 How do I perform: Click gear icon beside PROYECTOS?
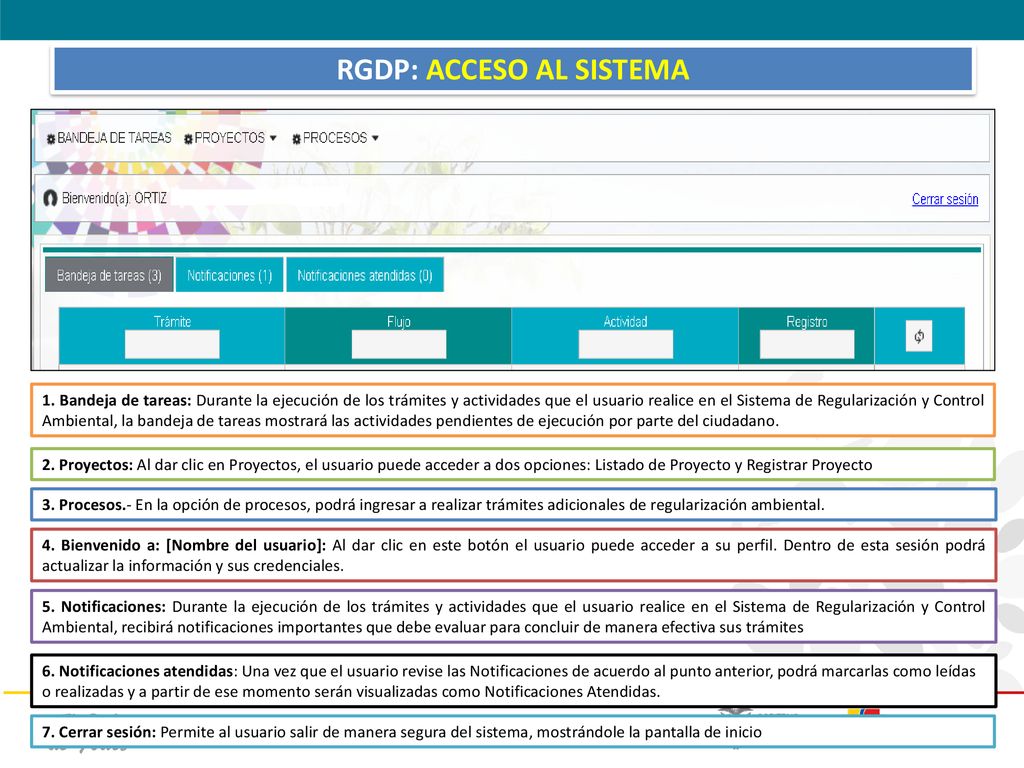pos(189,139)
